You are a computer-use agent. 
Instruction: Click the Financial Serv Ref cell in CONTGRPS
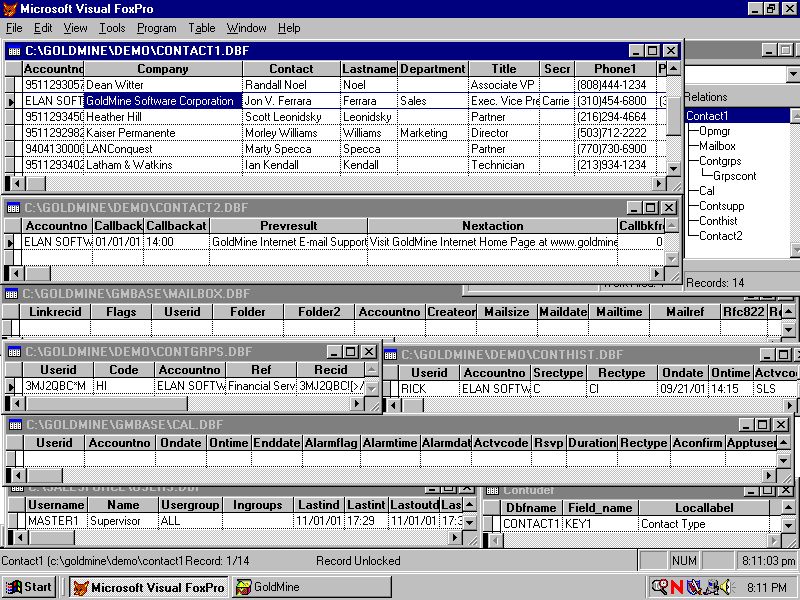tap(261, 386)
